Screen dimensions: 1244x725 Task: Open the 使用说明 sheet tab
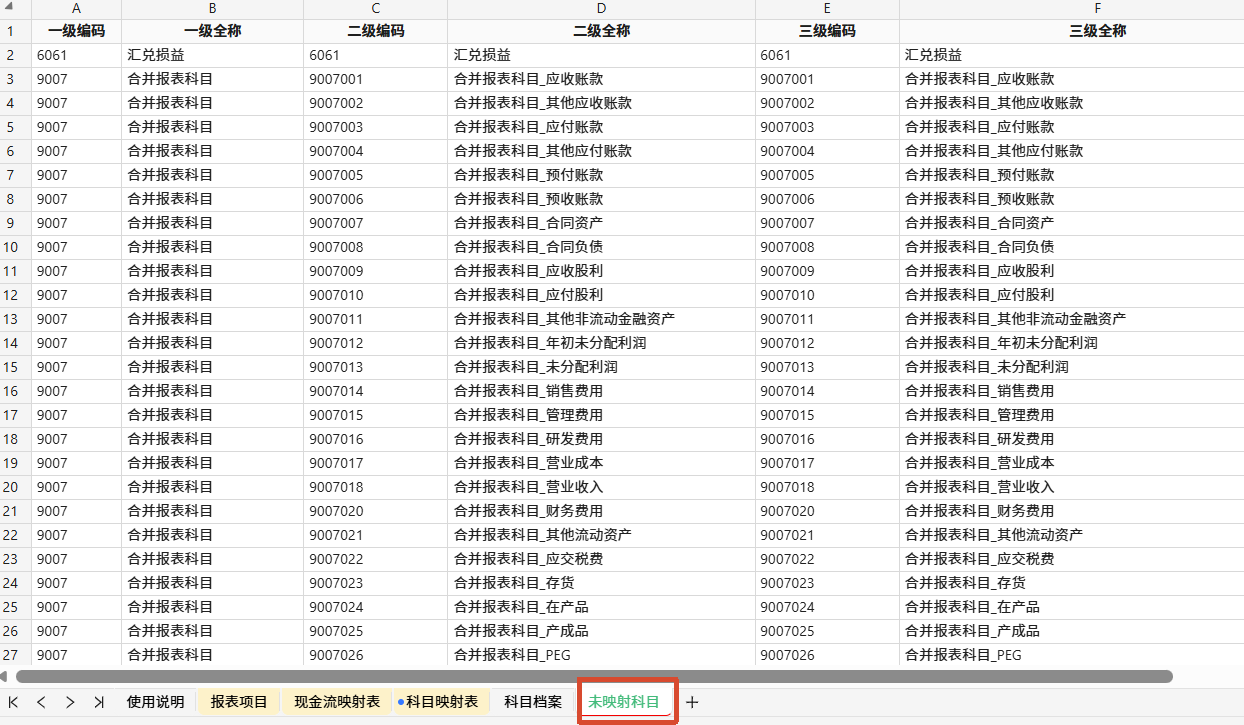click(x=155, y=702)
